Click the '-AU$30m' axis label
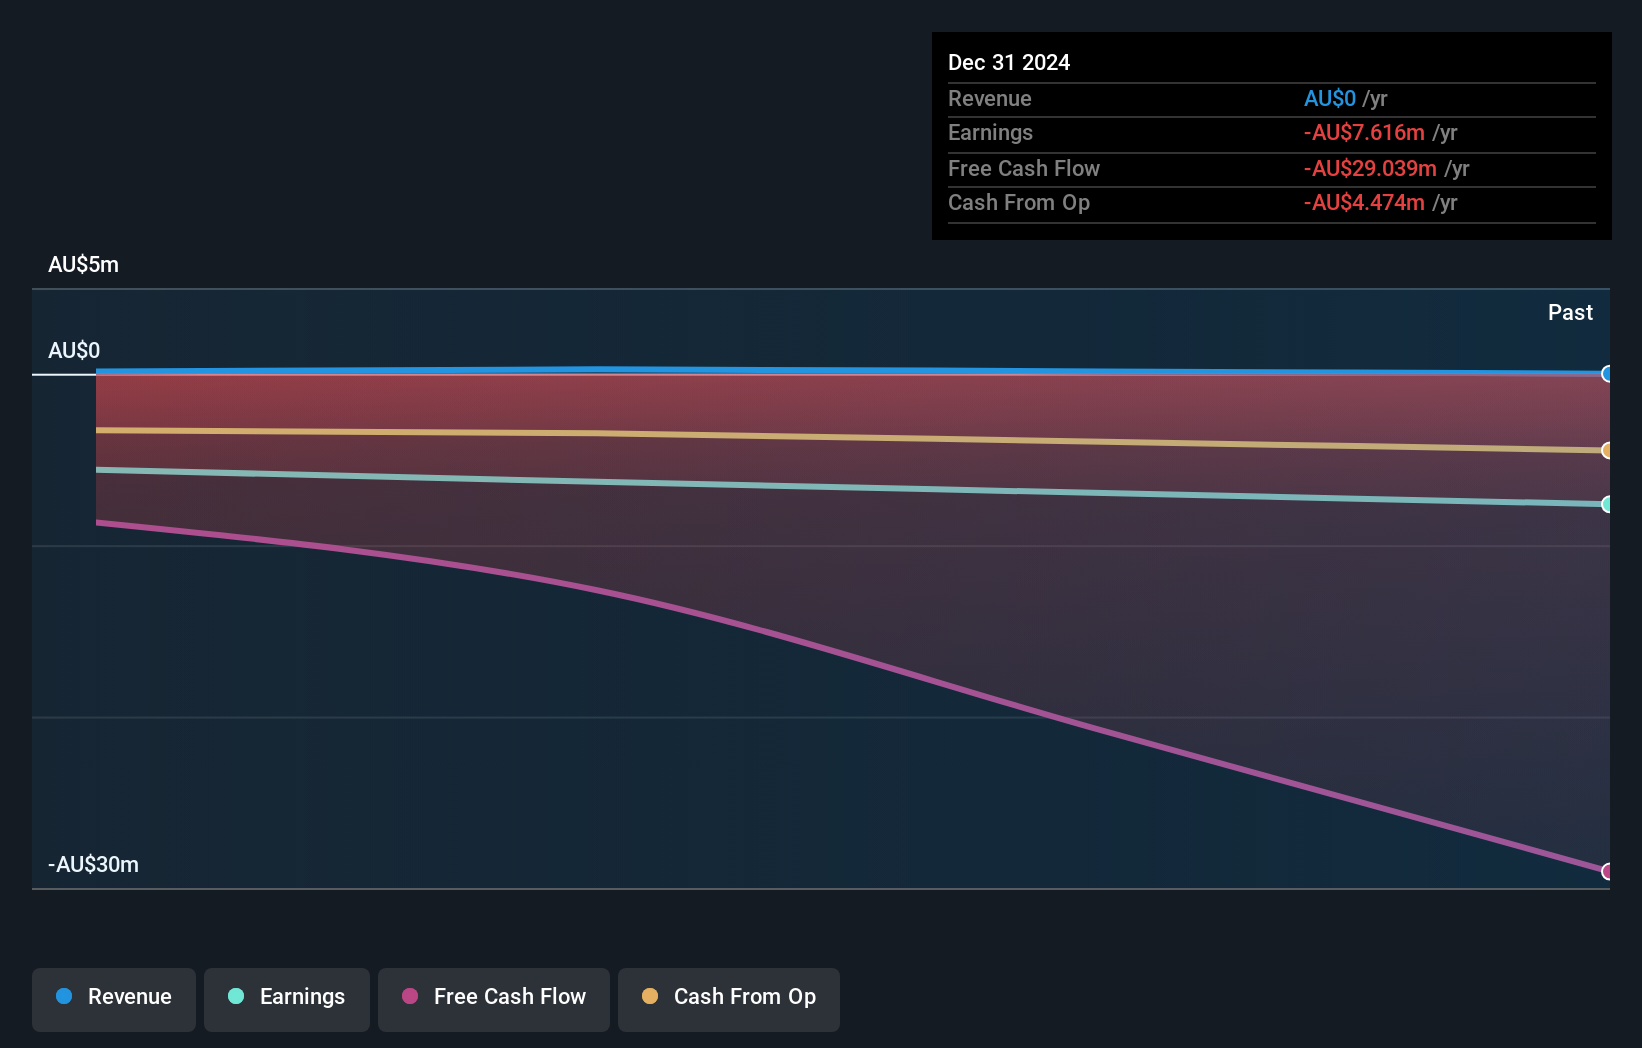 (93, 864)
